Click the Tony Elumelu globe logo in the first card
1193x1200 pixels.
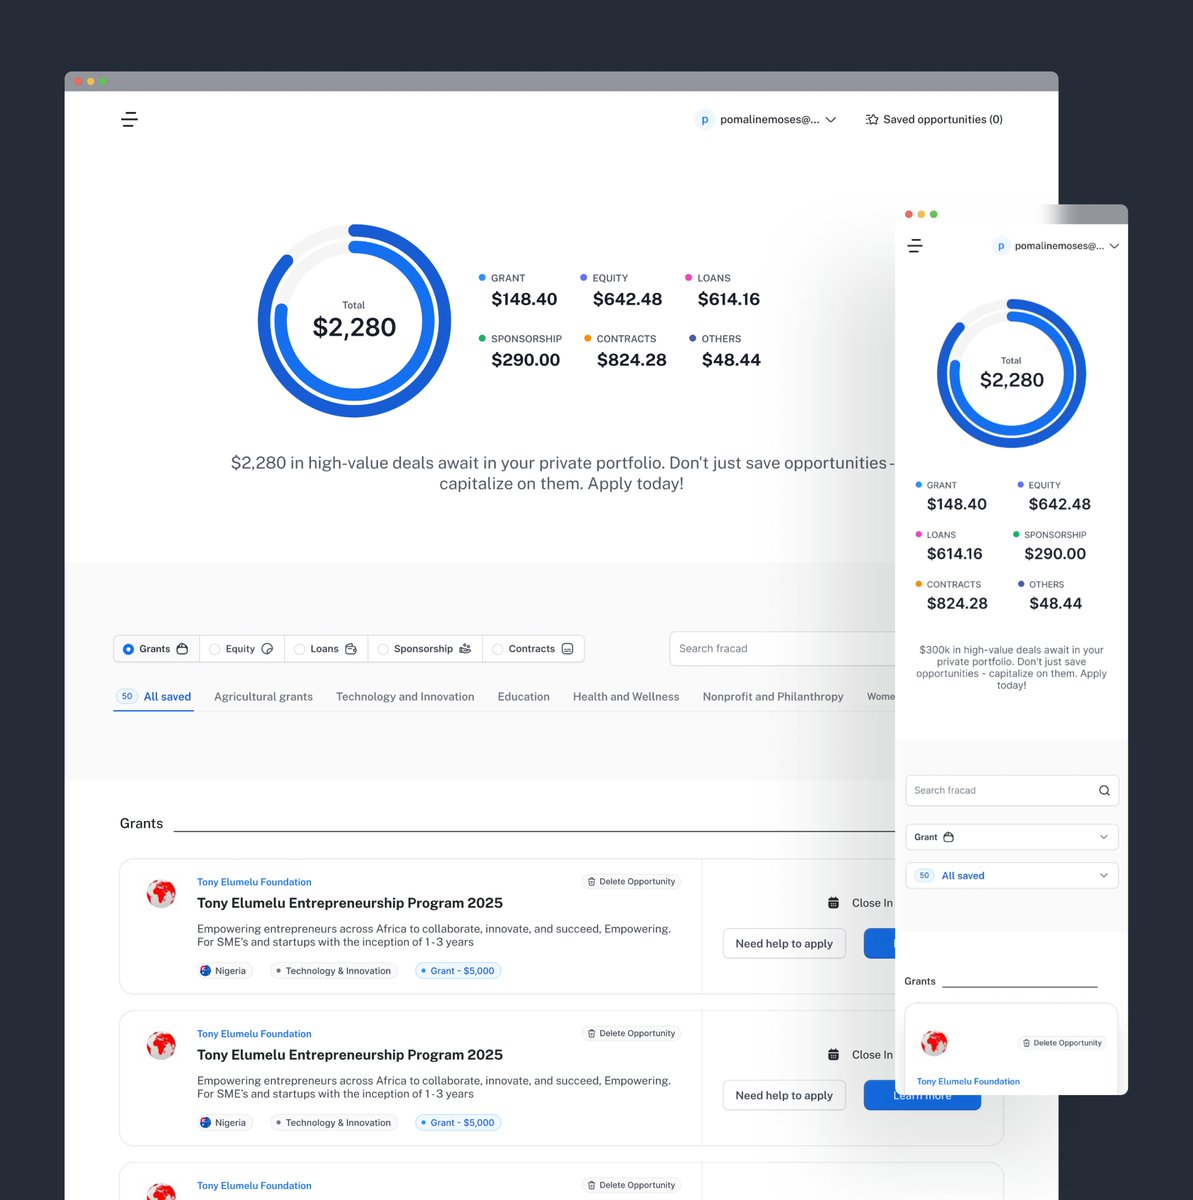161,893
